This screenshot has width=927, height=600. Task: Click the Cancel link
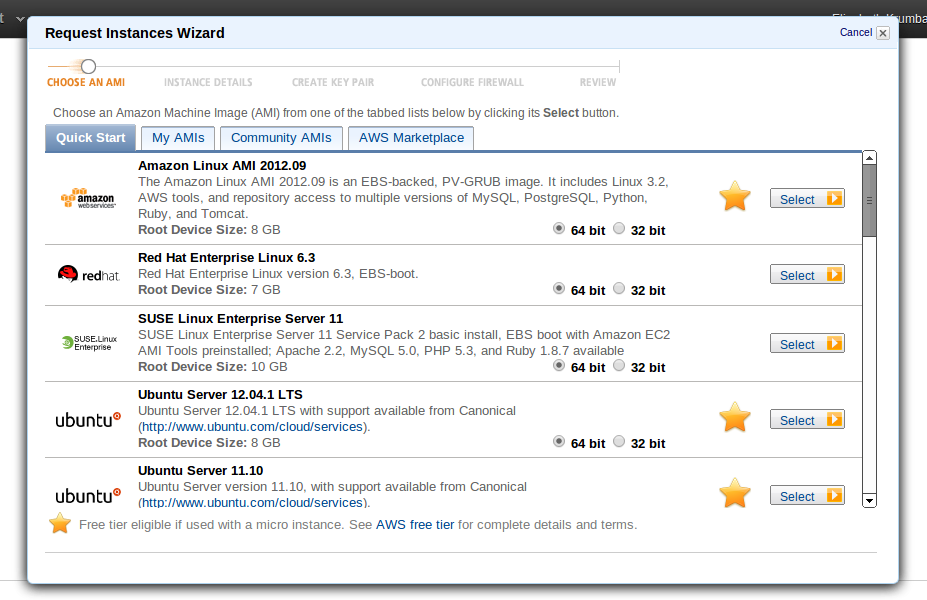(x=855, y=33)
